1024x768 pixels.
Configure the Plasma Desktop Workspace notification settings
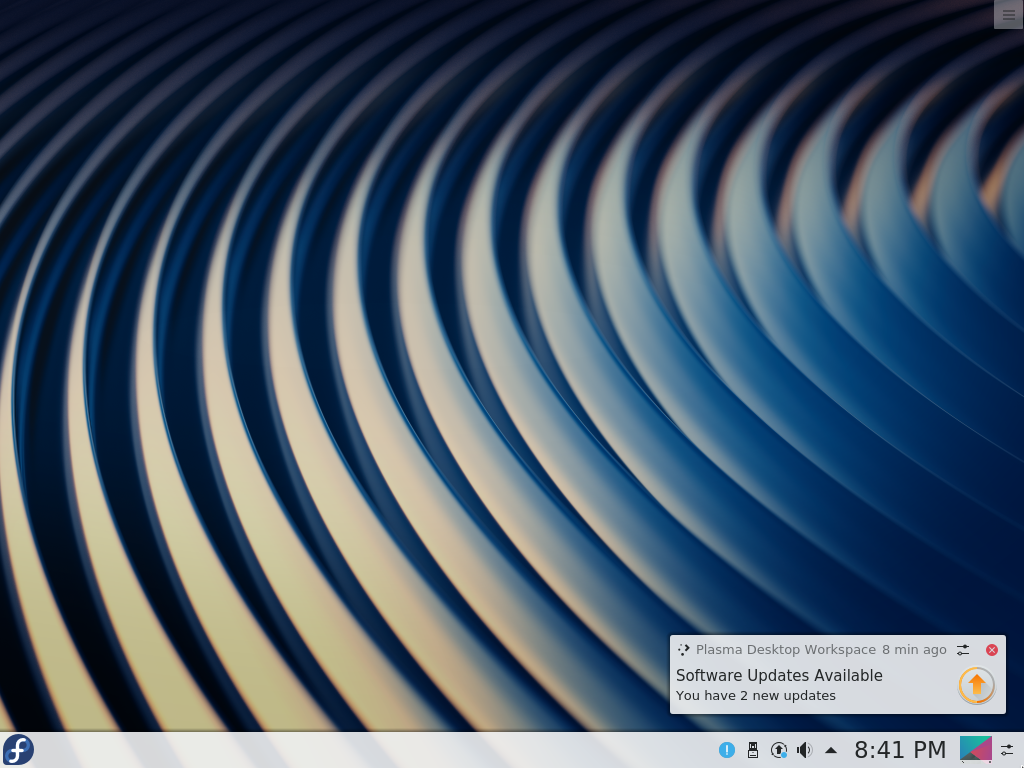pyautogui.click(x=963, y=650)
